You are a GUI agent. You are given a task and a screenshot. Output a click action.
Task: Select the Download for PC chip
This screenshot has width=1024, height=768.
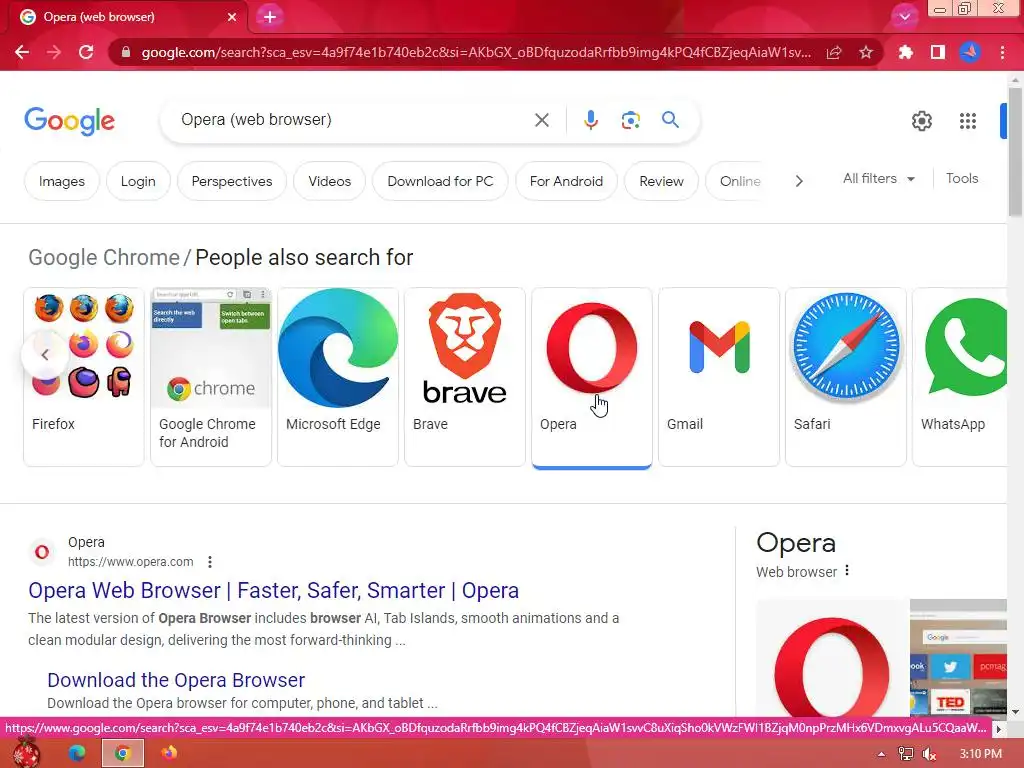440,182
